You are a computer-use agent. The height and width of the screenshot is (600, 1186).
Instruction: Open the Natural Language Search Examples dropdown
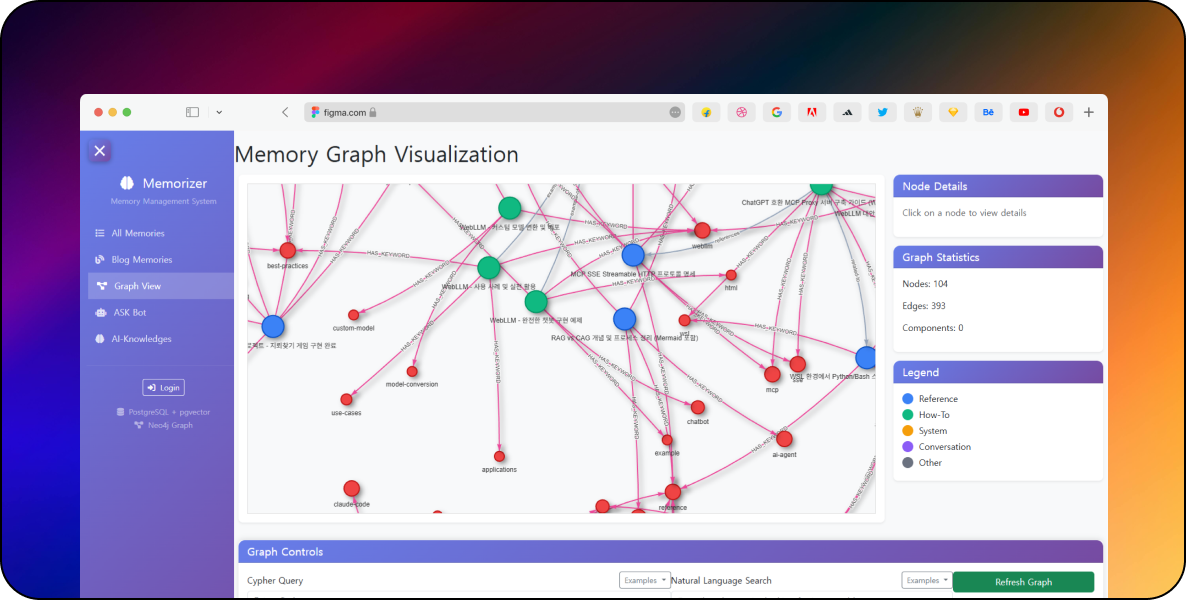tap(926, 580)
